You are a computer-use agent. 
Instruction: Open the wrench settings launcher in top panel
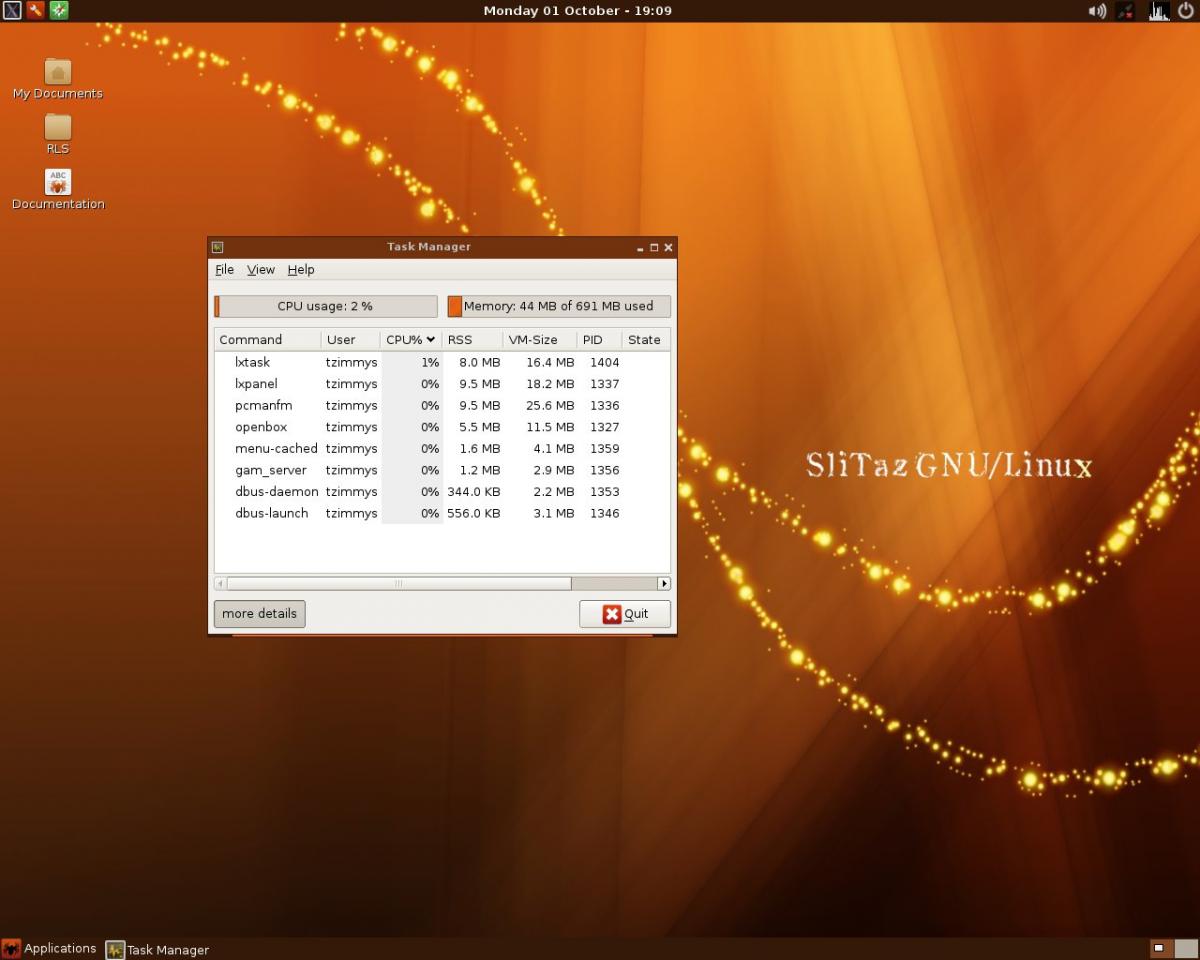tap(35, 10)
